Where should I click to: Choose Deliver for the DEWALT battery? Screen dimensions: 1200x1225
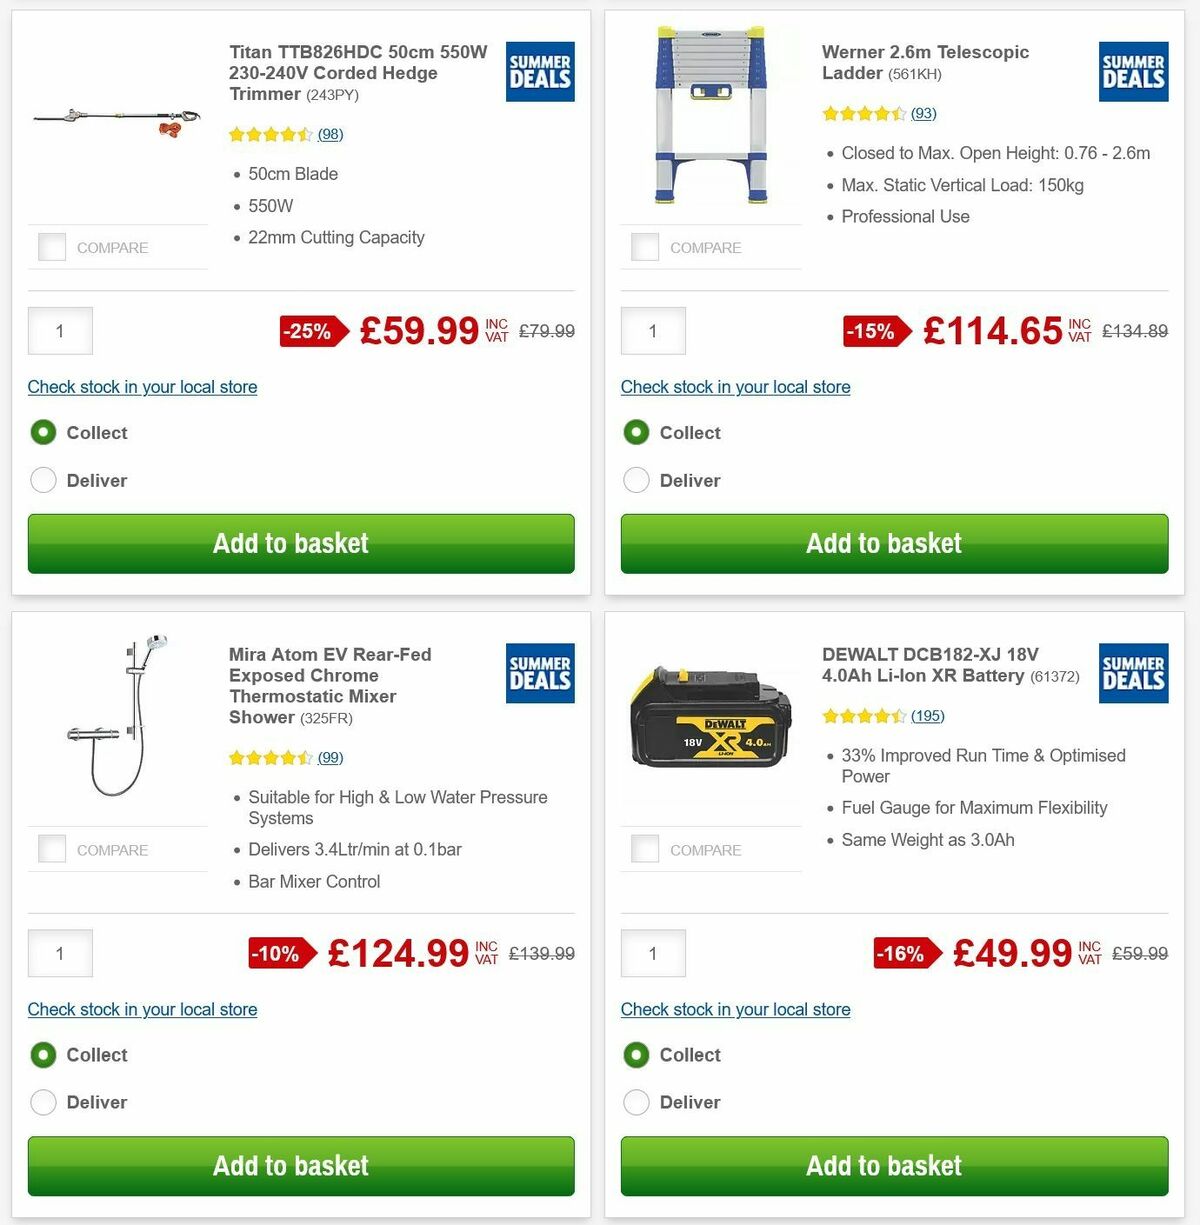click(636, 1102)
